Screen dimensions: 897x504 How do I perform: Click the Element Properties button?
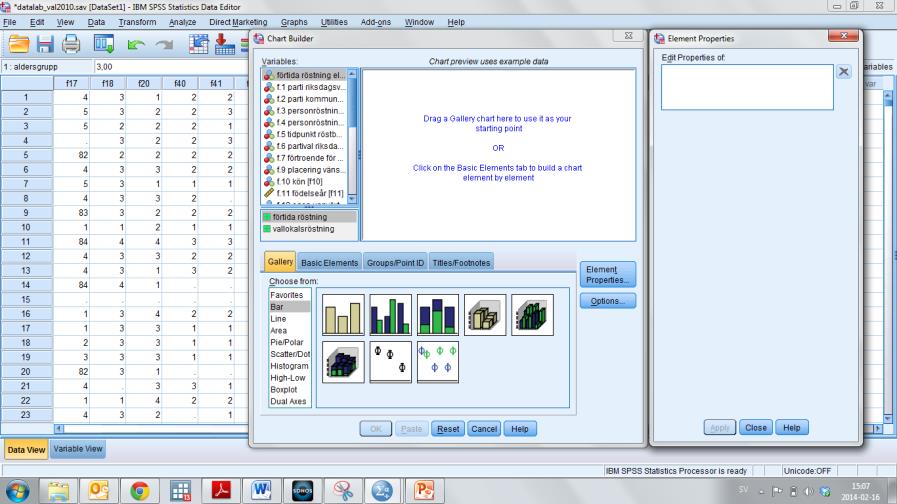608,275
